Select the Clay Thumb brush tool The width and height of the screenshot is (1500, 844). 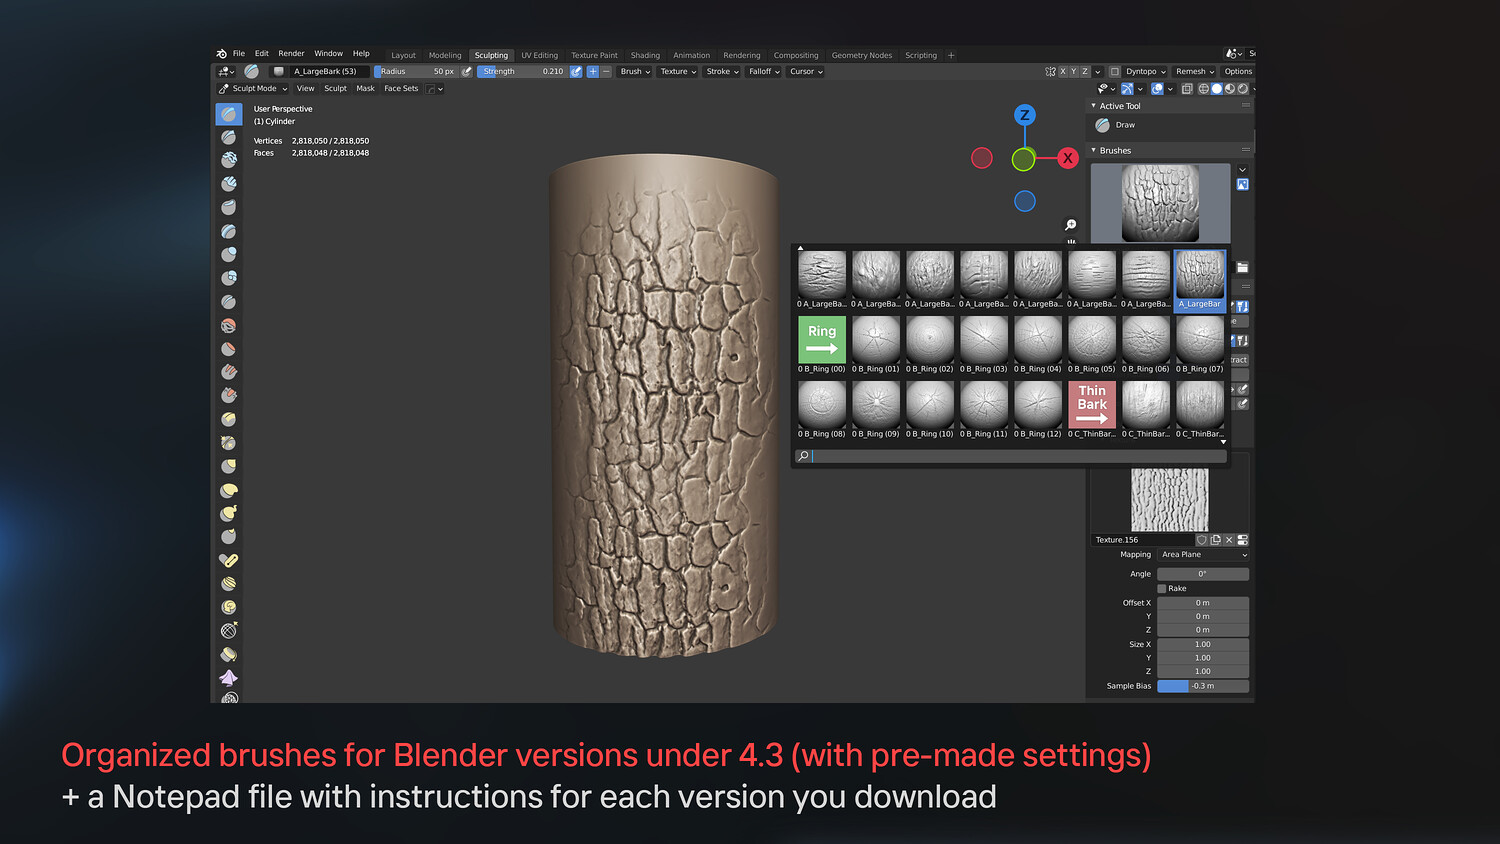pyautogui.click(x=229, y=207)
